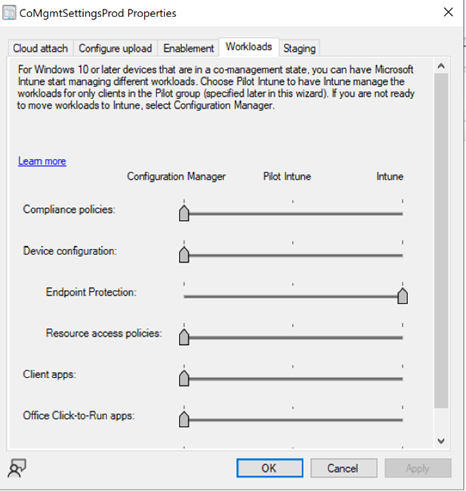Click the Device configuration label
The height and width of the screenshot is (491, 466).
coord(70,251)
